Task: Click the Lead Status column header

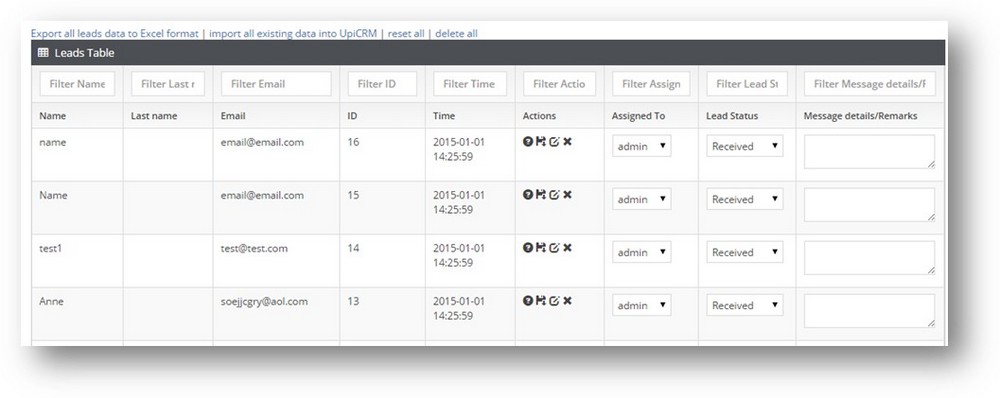Action: click(732, 116)
